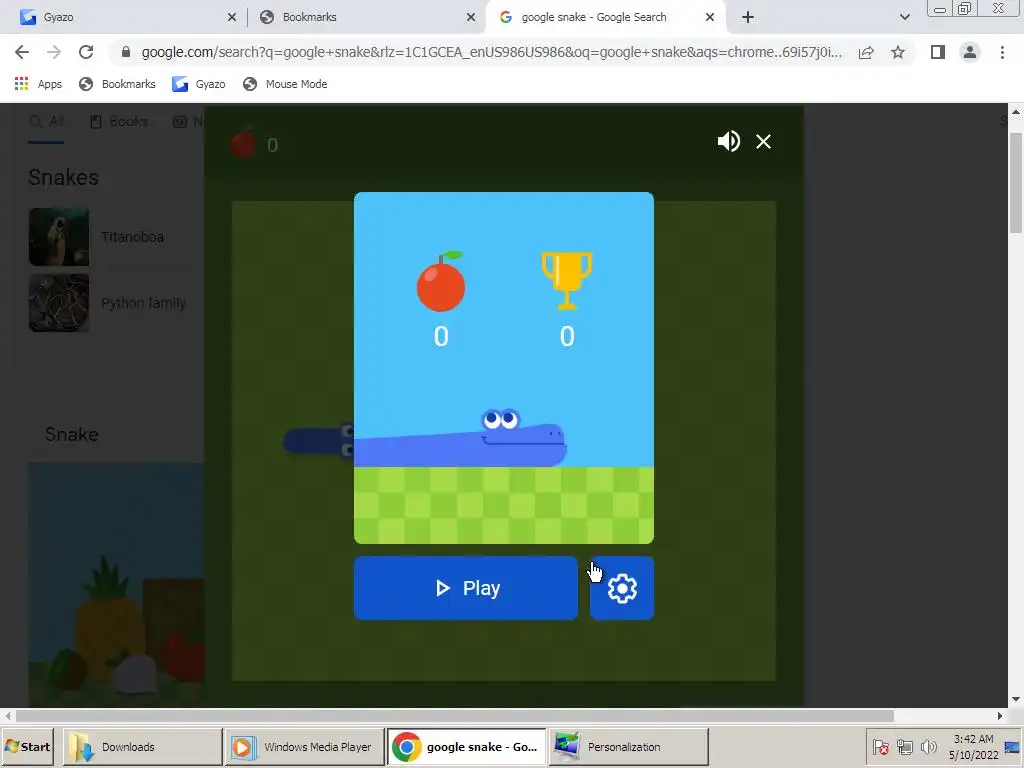Switch to Windows Media Player taskbar
Image resolution: width=1024 pixels, height=768 pixels.
305,746
